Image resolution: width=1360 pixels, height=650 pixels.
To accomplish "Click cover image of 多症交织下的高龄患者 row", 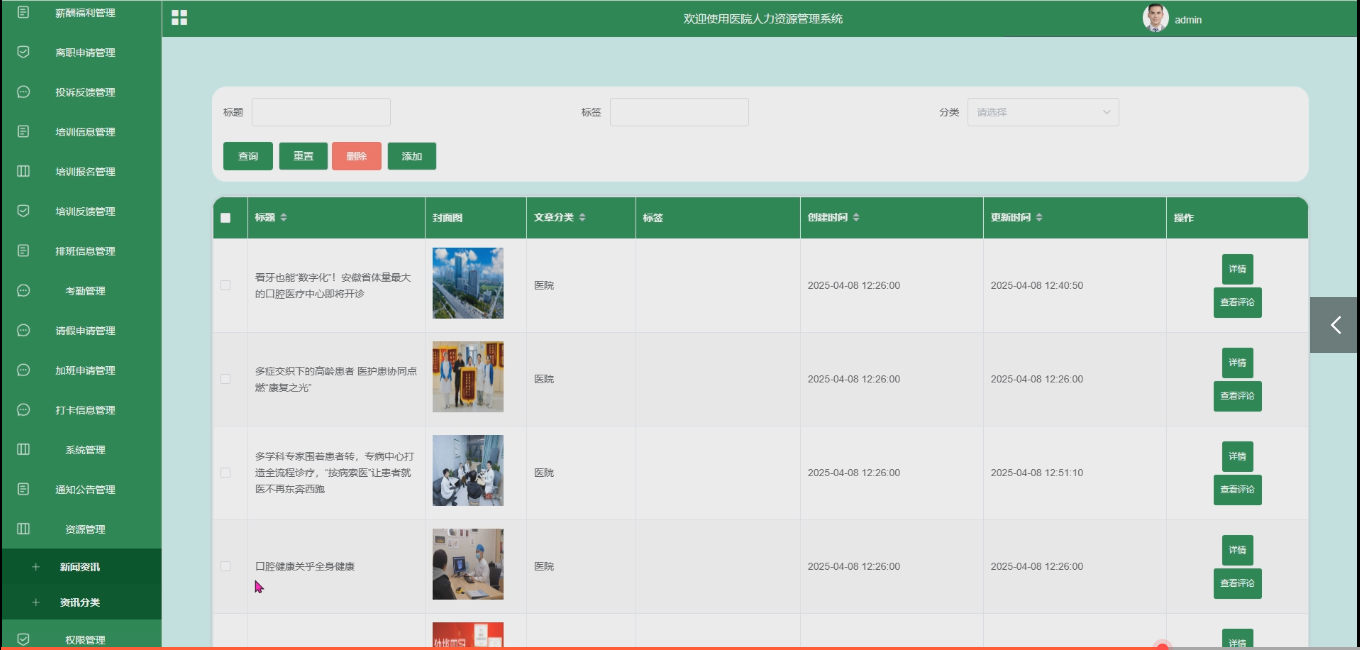I will coord(468,377).
